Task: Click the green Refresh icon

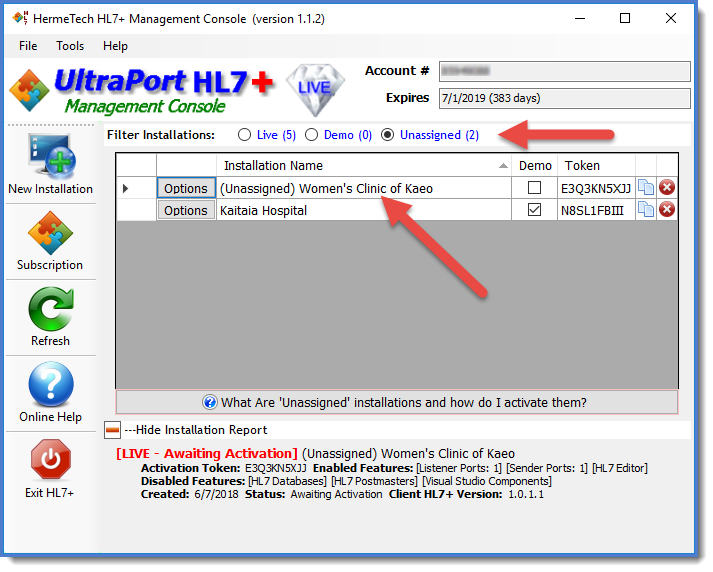Action: point(51,309)
